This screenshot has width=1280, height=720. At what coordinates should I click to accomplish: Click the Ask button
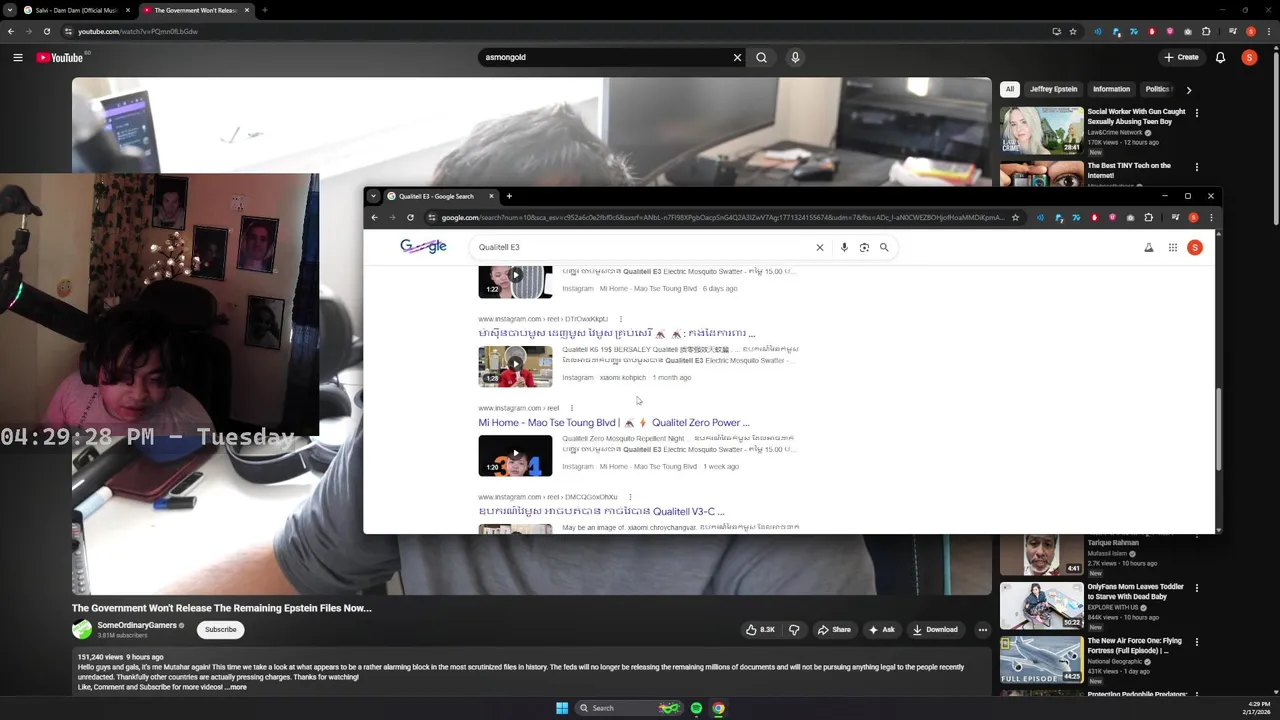coord(881,629)
